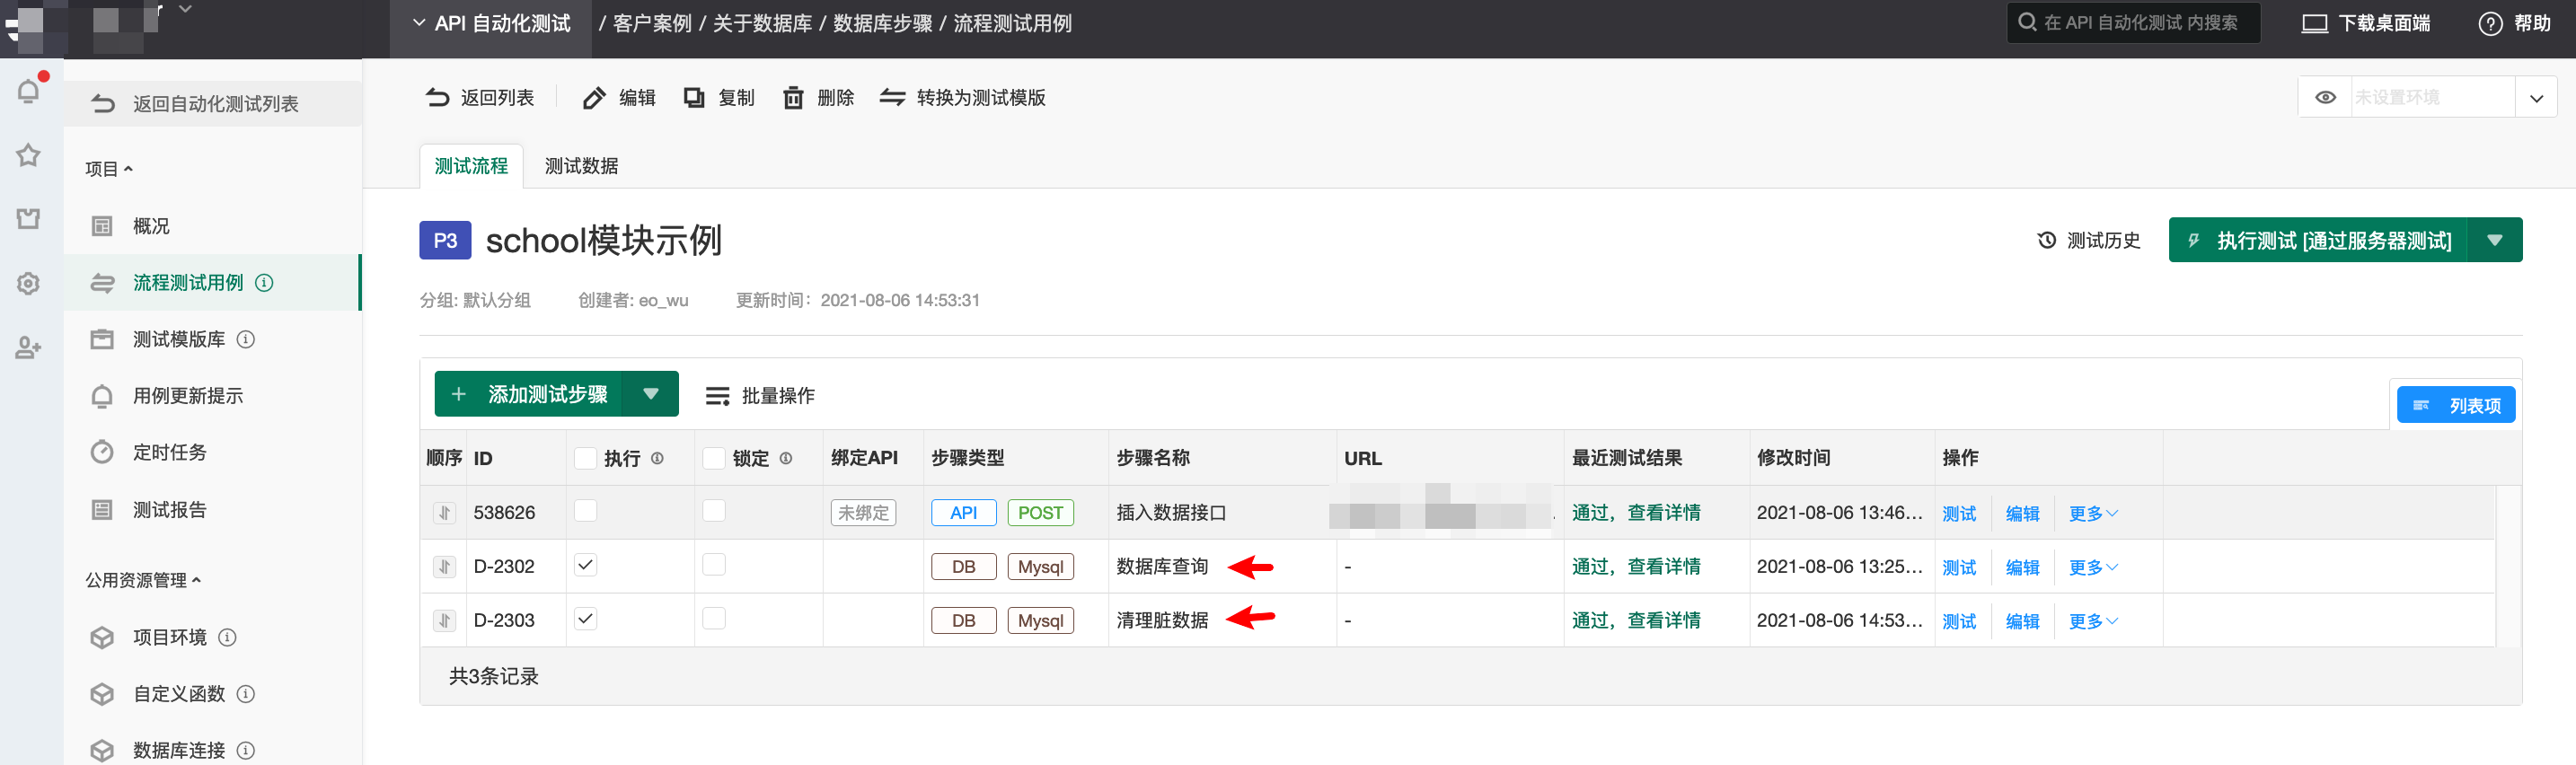Uncheck the 执行 box for row D-2302

point(586,565)
